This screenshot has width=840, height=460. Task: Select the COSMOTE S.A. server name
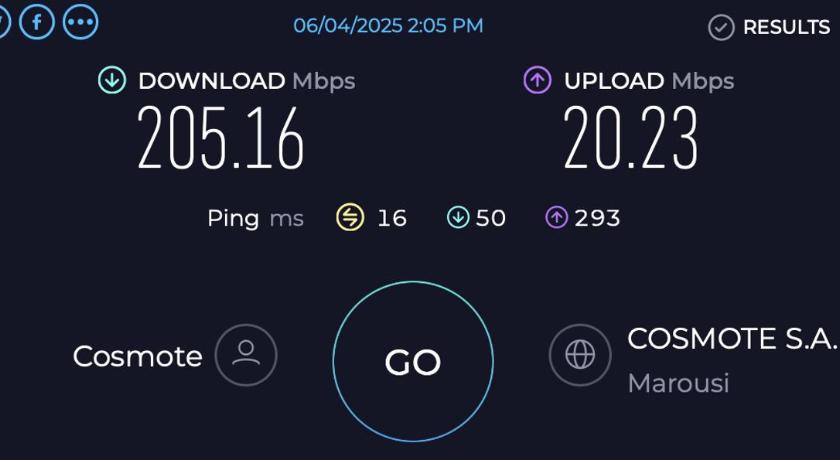731,339
